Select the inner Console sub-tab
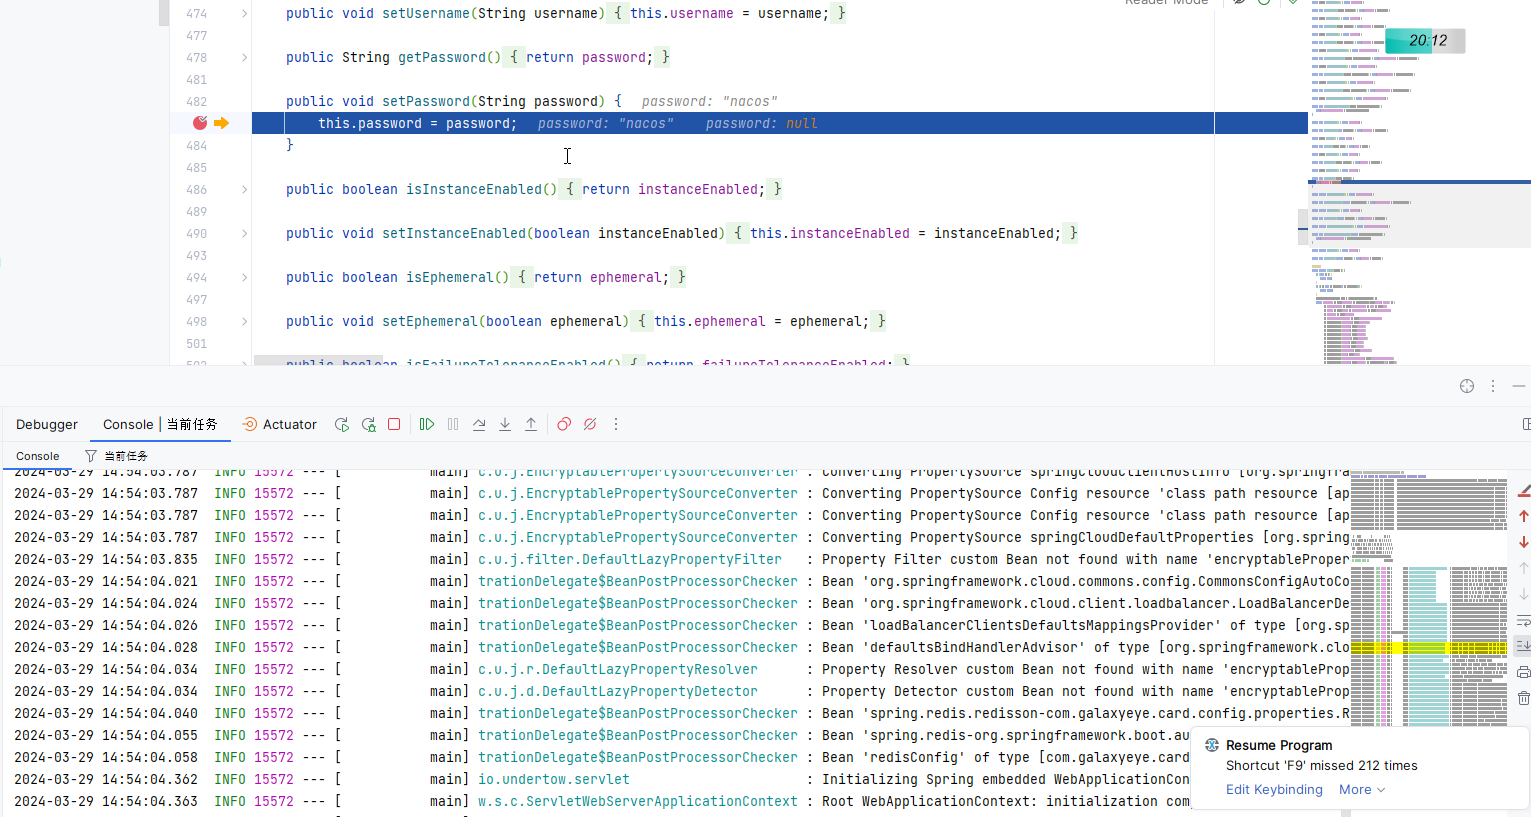Viewport: 1531px width, 817px height. click(x=38, y=456)
